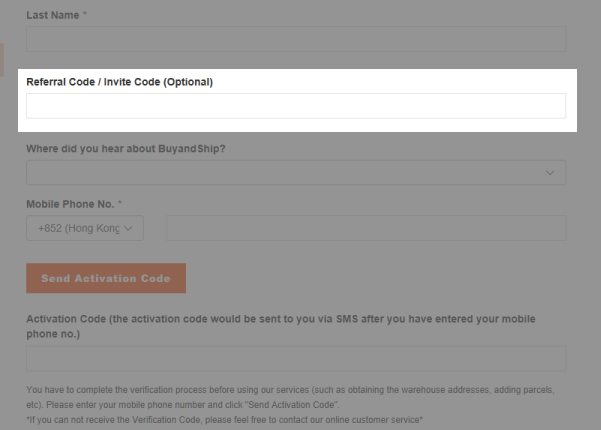
Task: Click the verification process instruction paragraph
Action: [x=290, y=396]
